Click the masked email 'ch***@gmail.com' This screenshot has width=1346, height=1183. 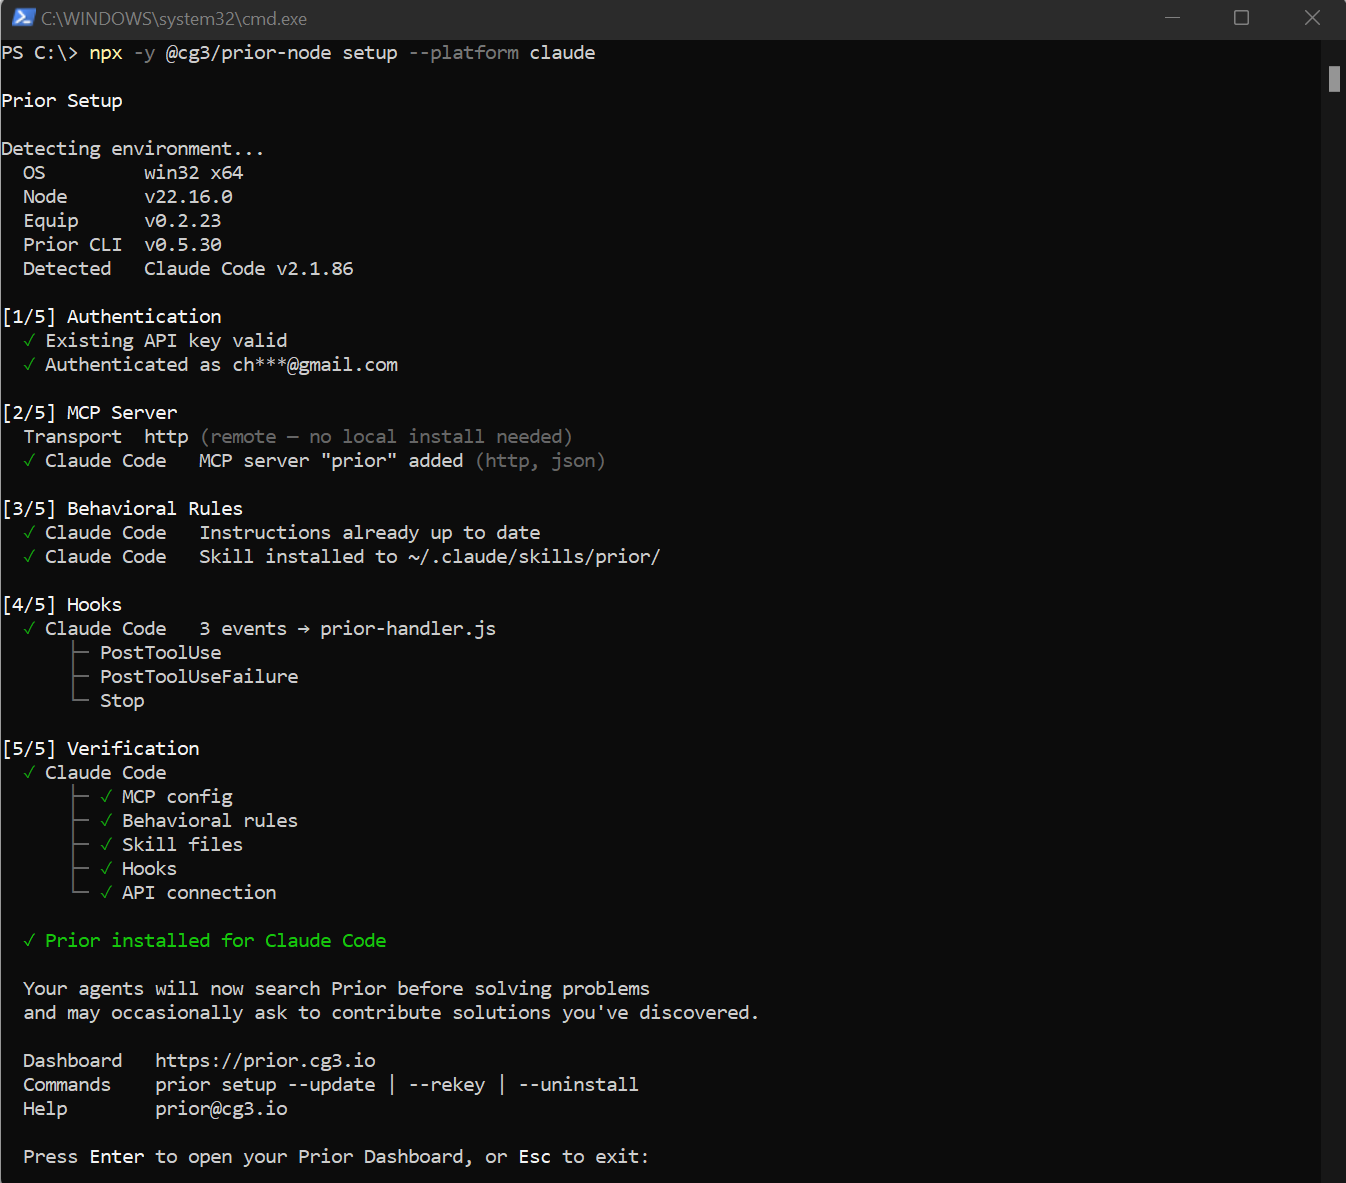315,365
